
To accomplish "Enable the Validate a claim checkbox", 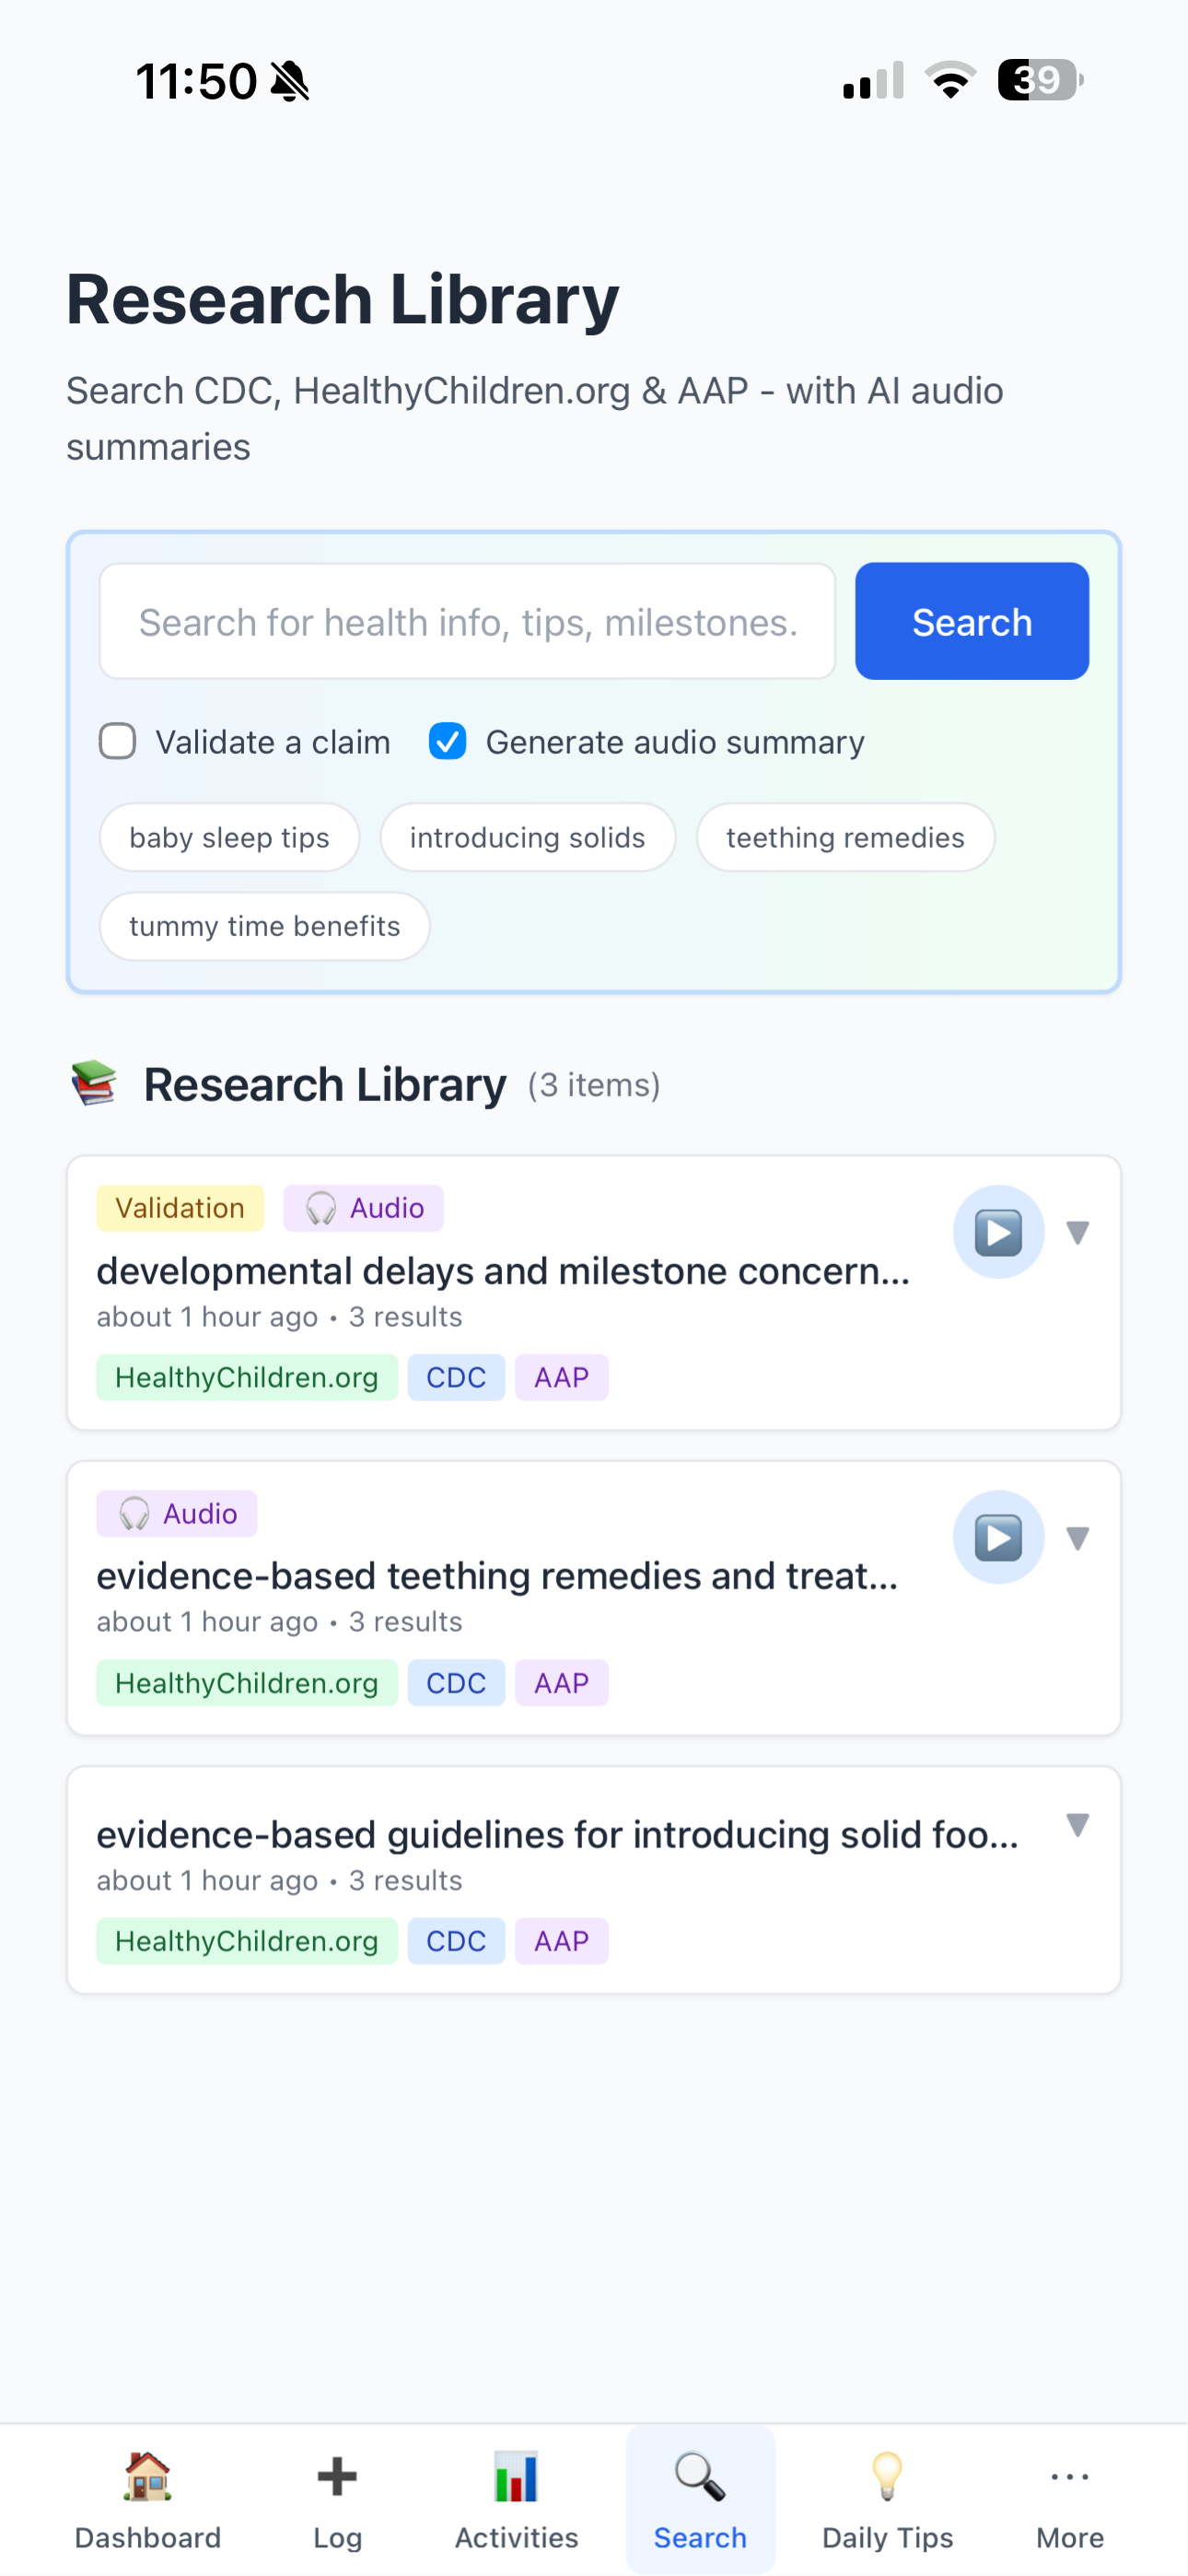I will pos(117,741).
